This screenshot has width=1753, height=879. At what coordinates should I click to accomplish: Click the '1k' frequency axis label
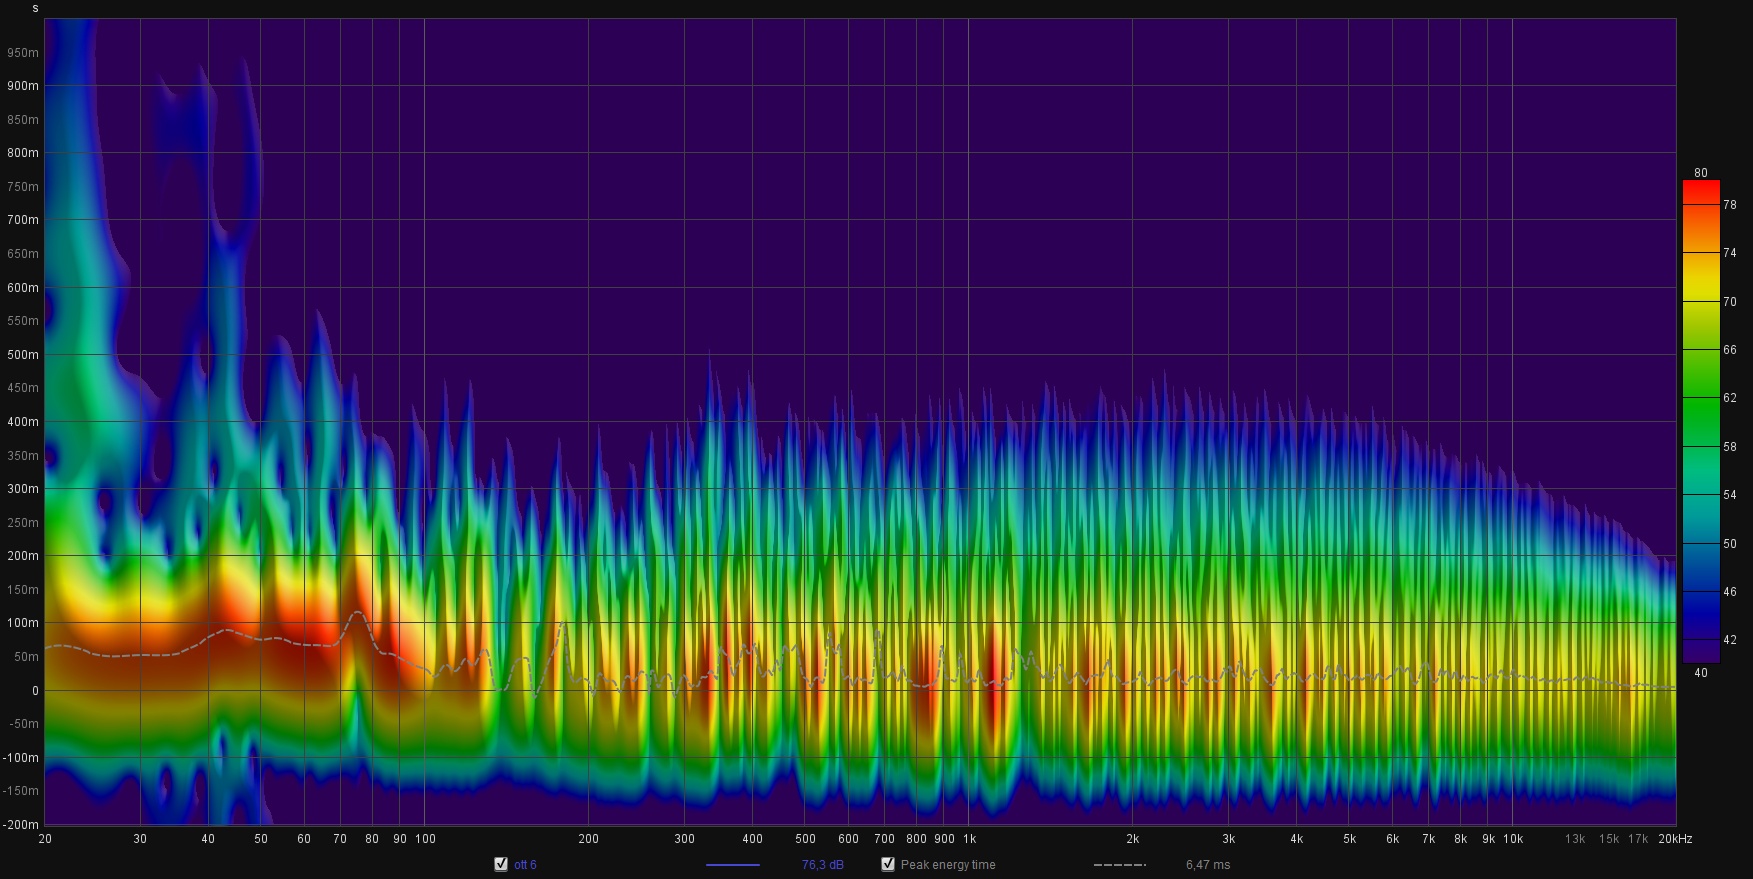click(x=969, y=839)
